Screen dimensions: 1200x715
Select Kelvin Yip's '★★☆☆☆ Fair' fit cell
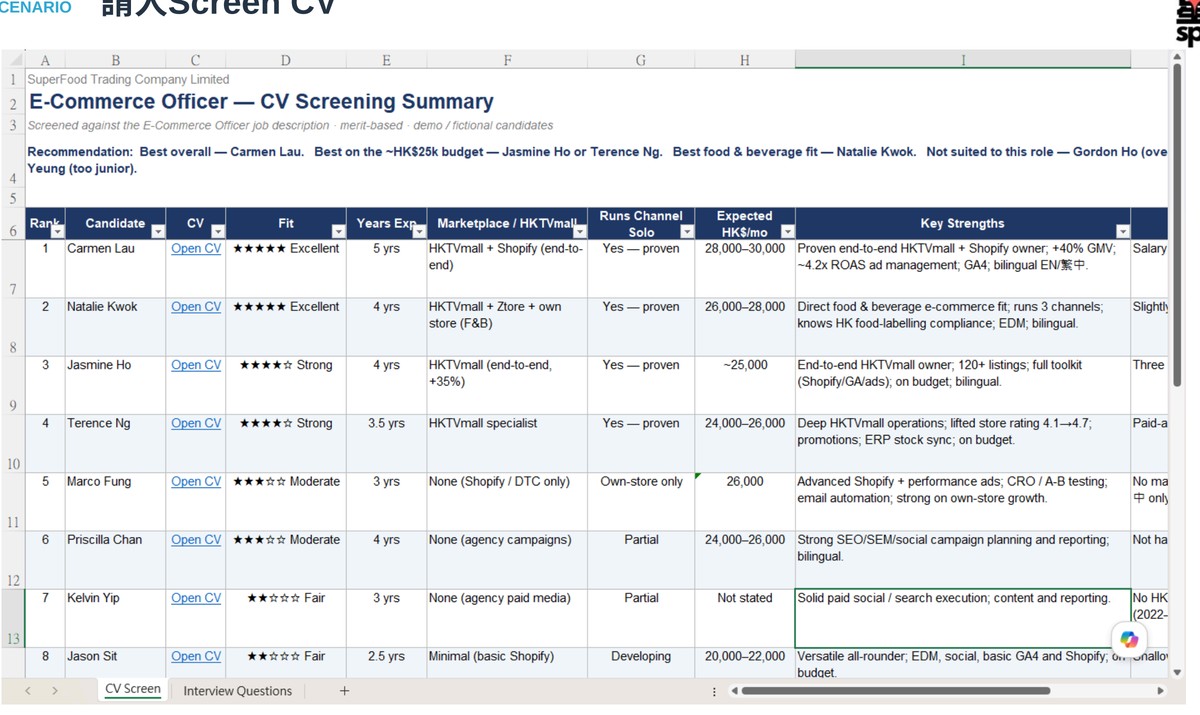(286, 619)
